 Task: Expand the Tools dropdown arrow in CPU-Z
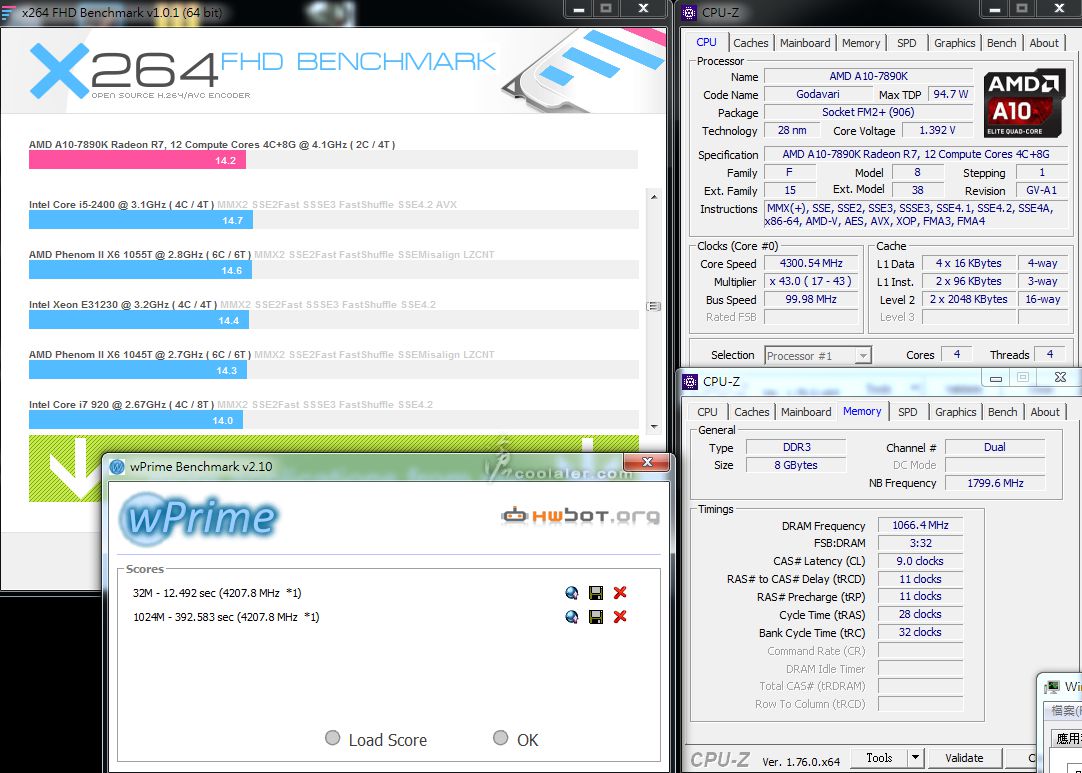click(x=915, y=758)
